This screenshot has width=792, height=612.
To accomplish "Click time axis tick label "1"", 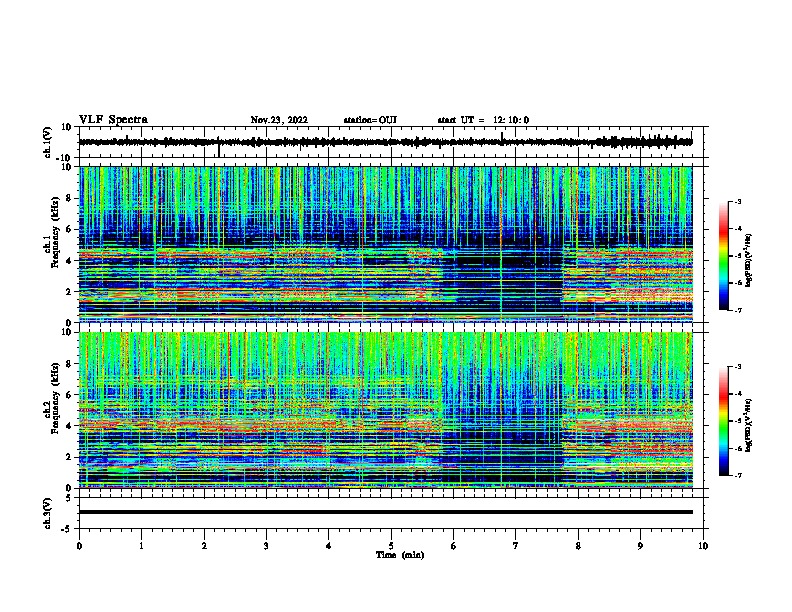I will click(141, 546).
